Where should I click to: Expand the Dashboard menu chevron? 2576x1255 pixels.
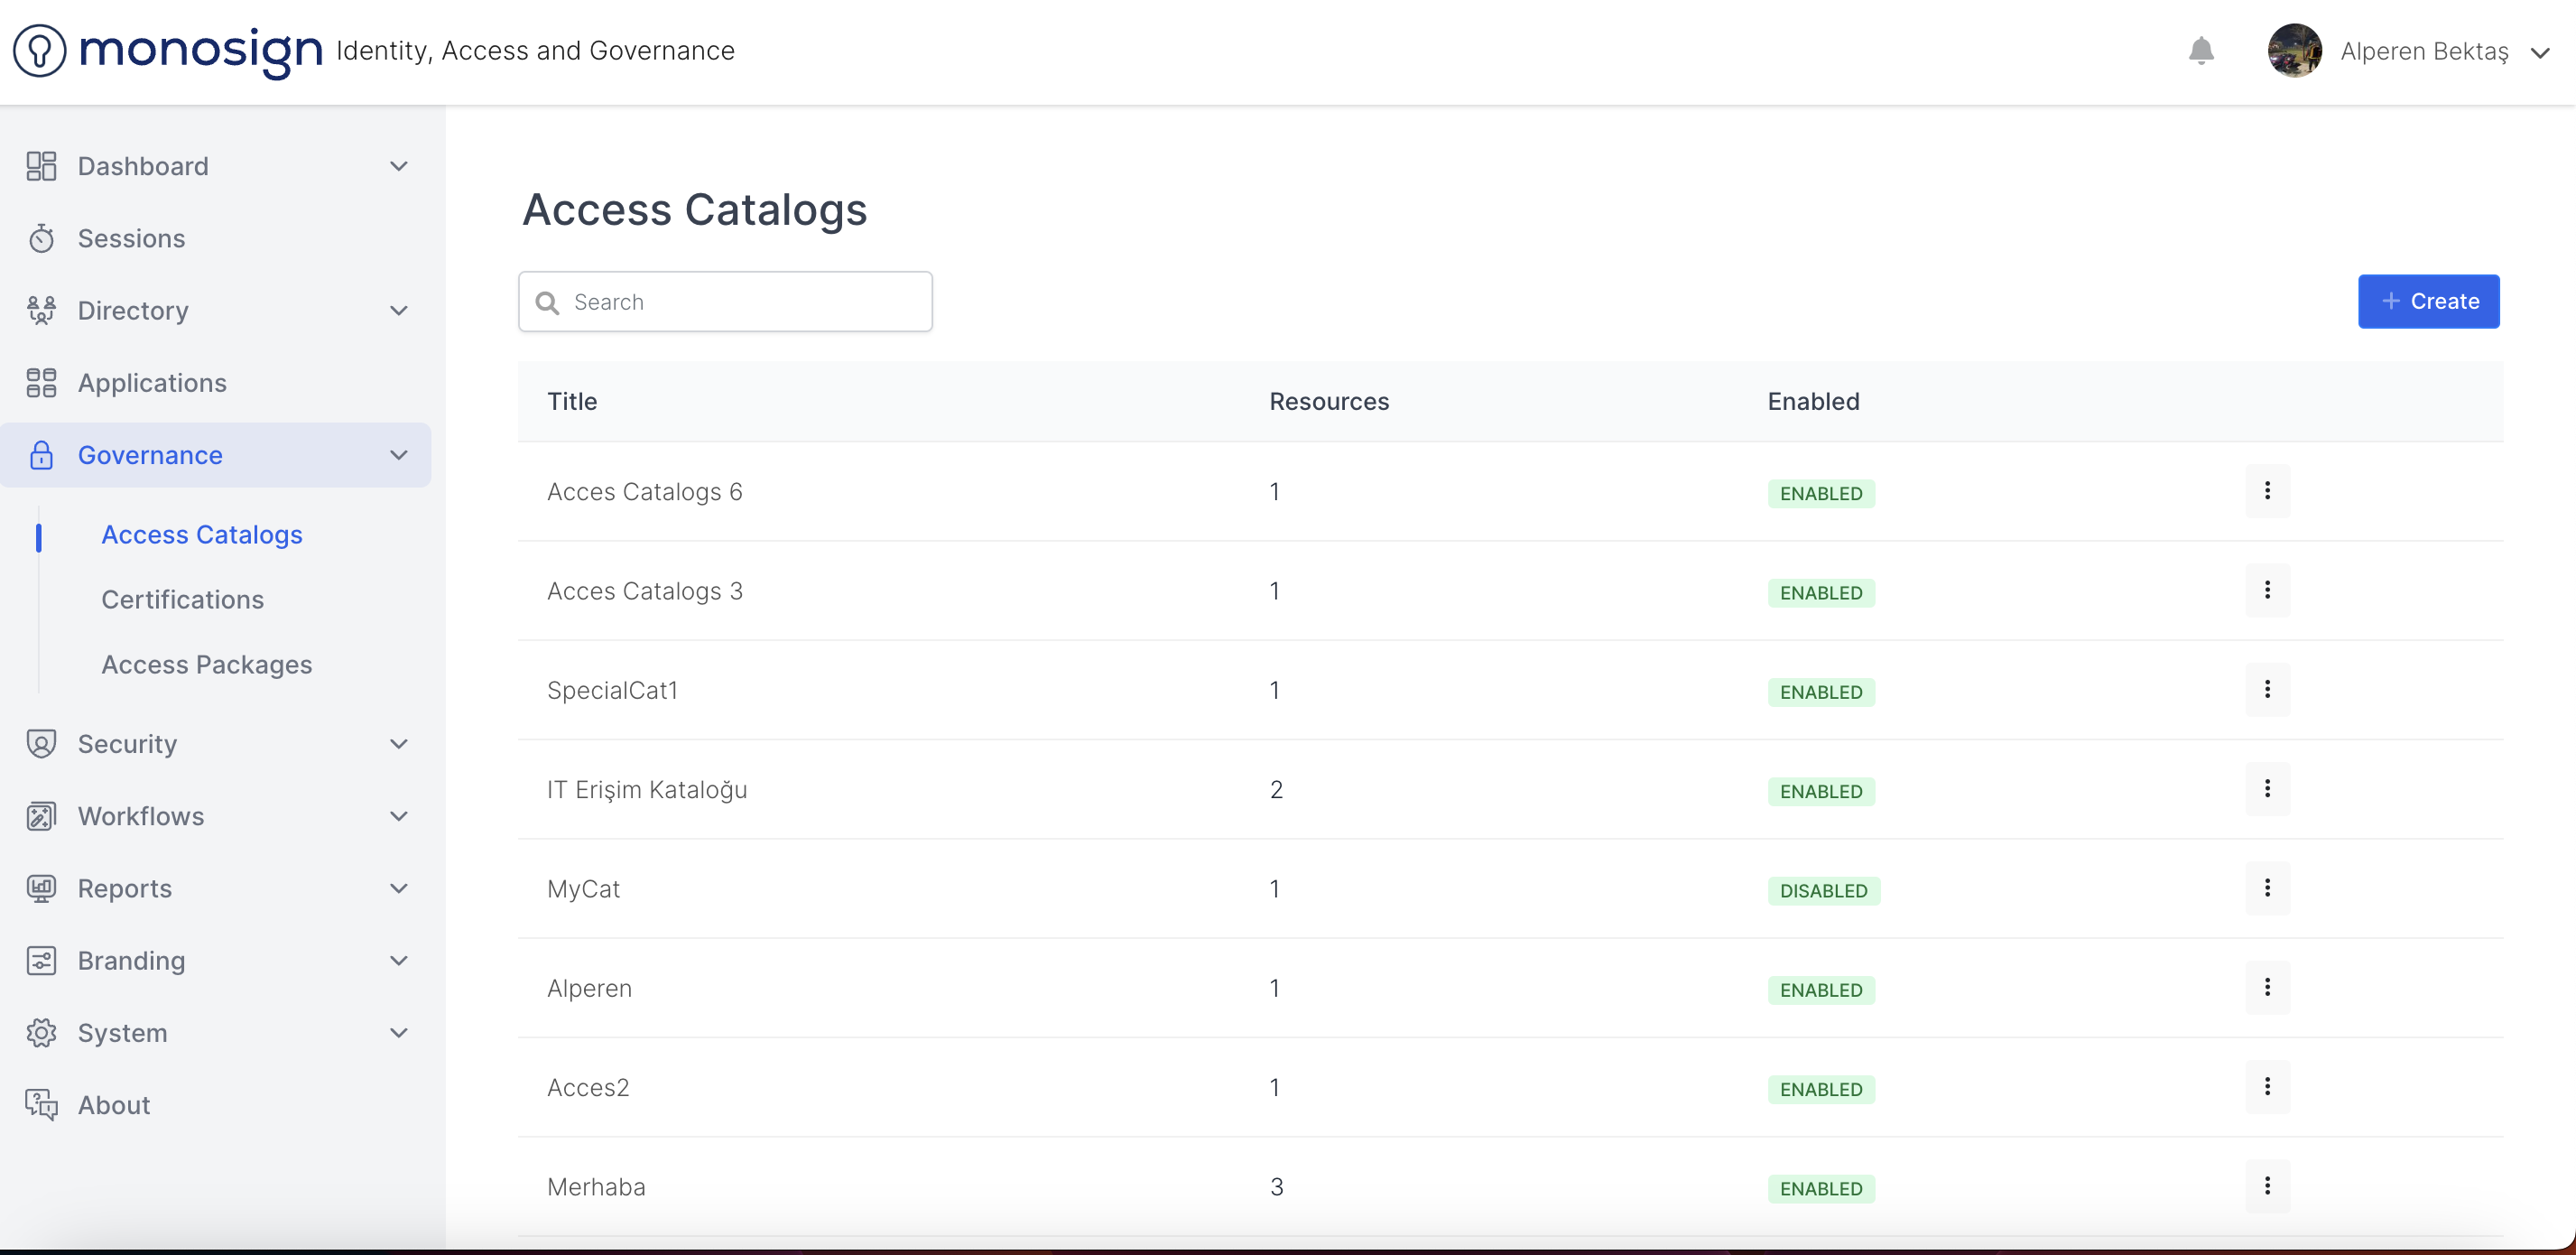[x=398, y=166]
